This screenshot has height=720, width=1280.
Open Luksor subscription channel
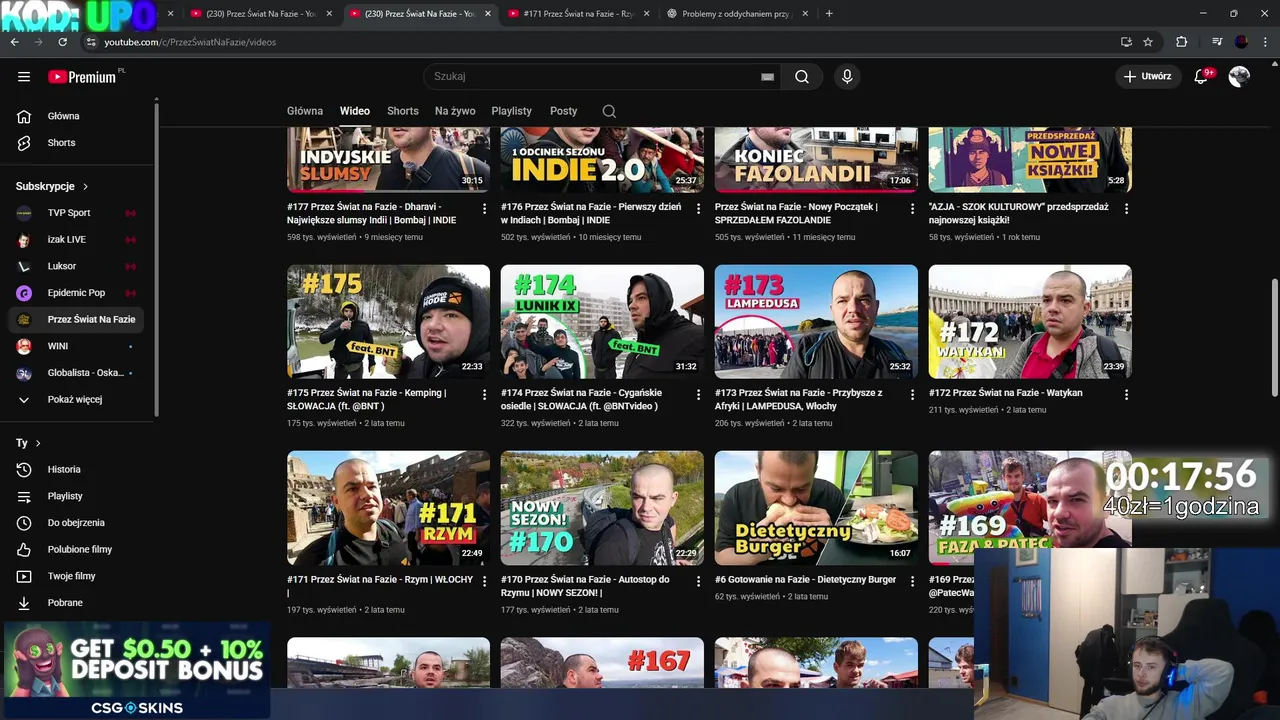click(x=78, y=266)
